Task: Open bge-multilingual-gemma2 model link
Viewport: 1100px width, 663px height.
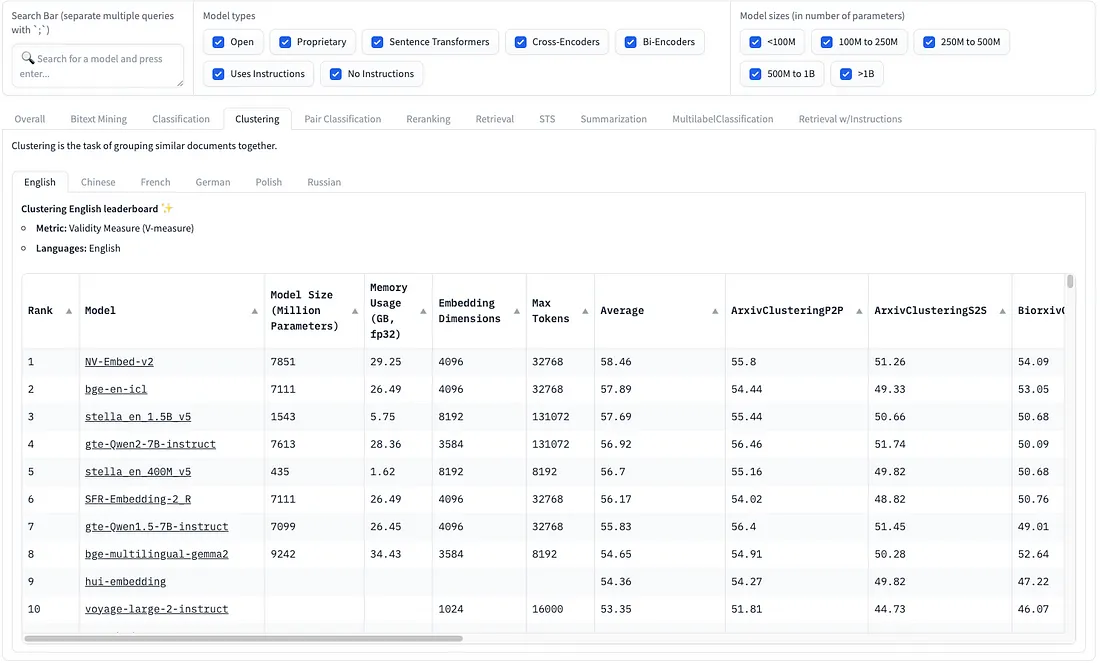Action: (156, 554)
